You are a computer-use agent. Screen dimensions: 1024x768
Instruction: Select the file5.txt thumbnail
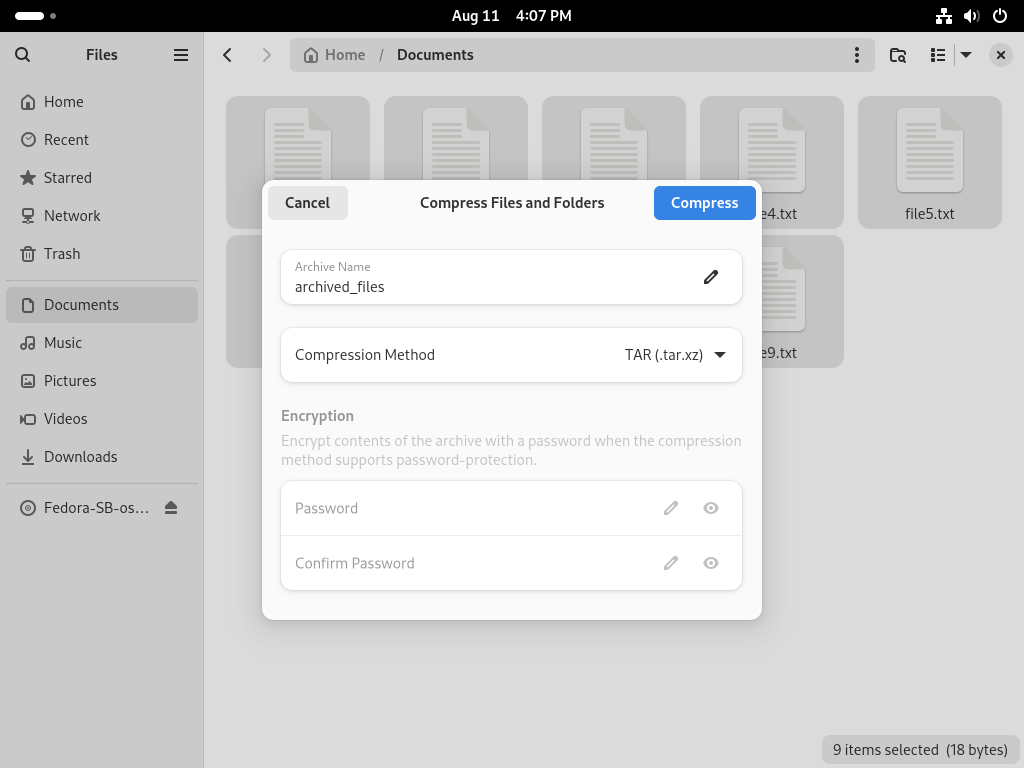929,163
